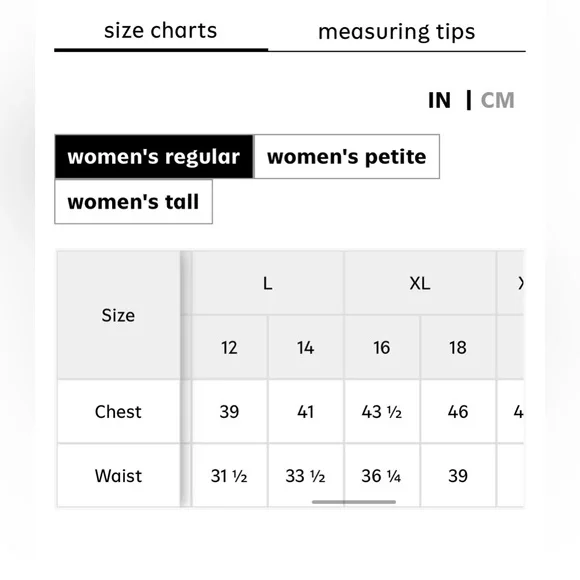Click the size 12 column cell
The image size is (580, 580).
(x=229, y=348)
